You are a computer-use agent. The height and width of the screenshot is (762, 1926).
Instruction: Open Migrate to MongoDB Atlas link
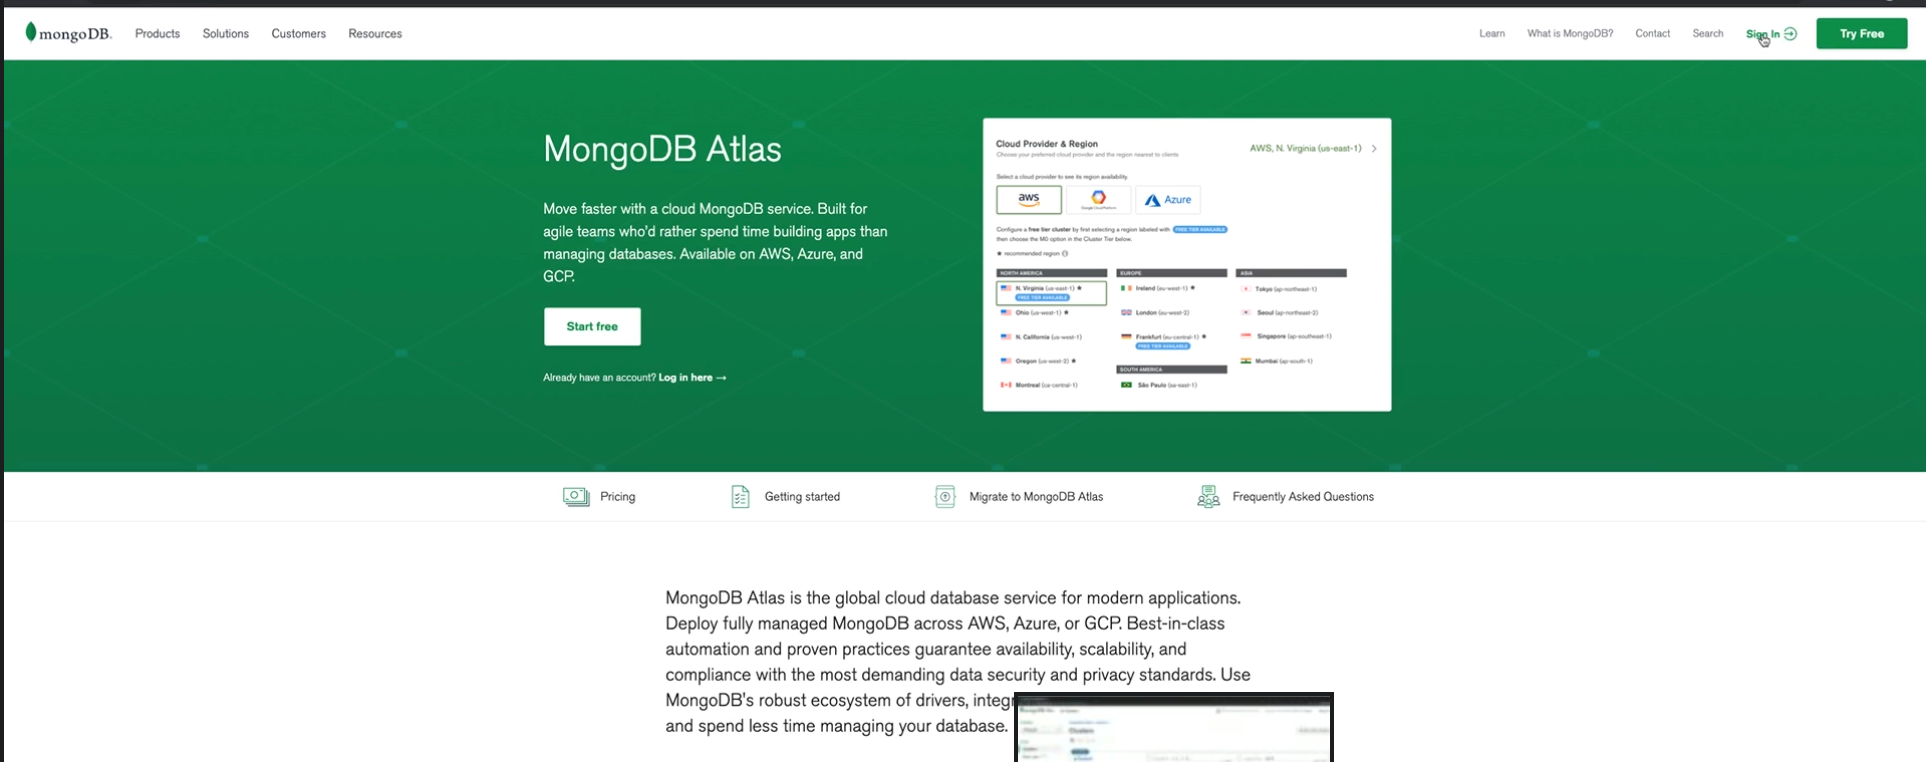click(x=1036, y=497)
